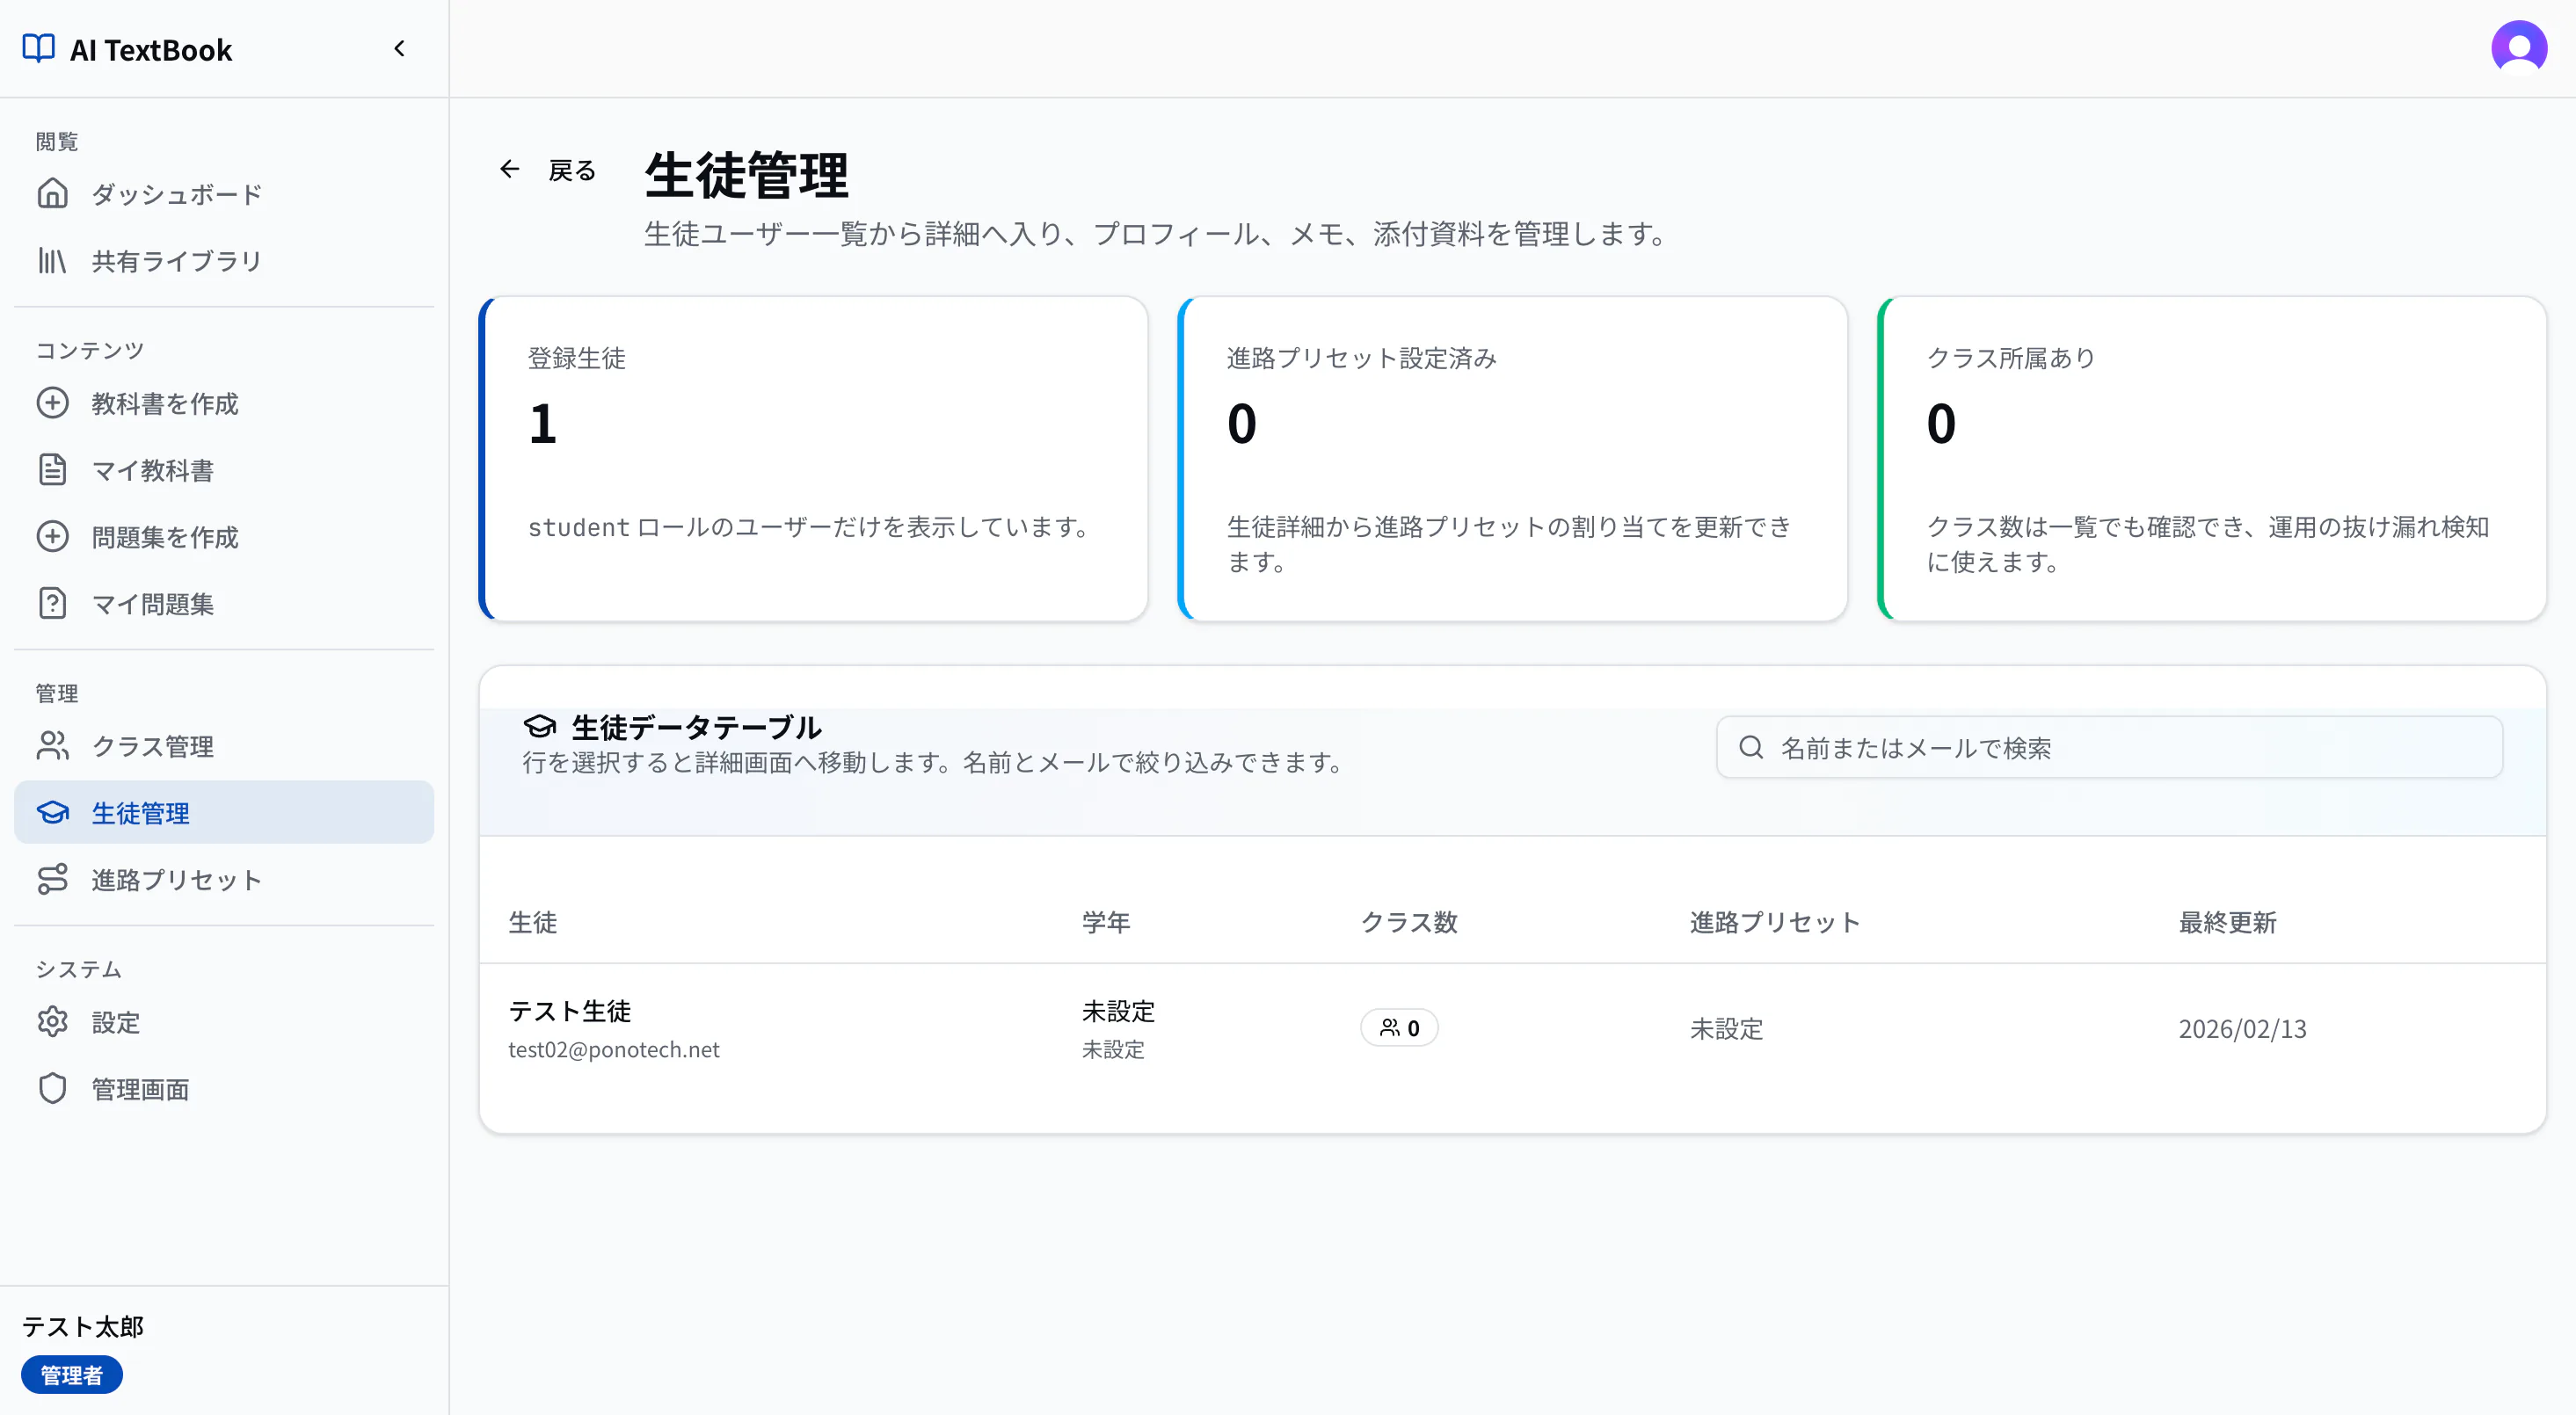The image size is (2576, 1415).
Task: Click the 学年 column header
Action: (1106, 922)
